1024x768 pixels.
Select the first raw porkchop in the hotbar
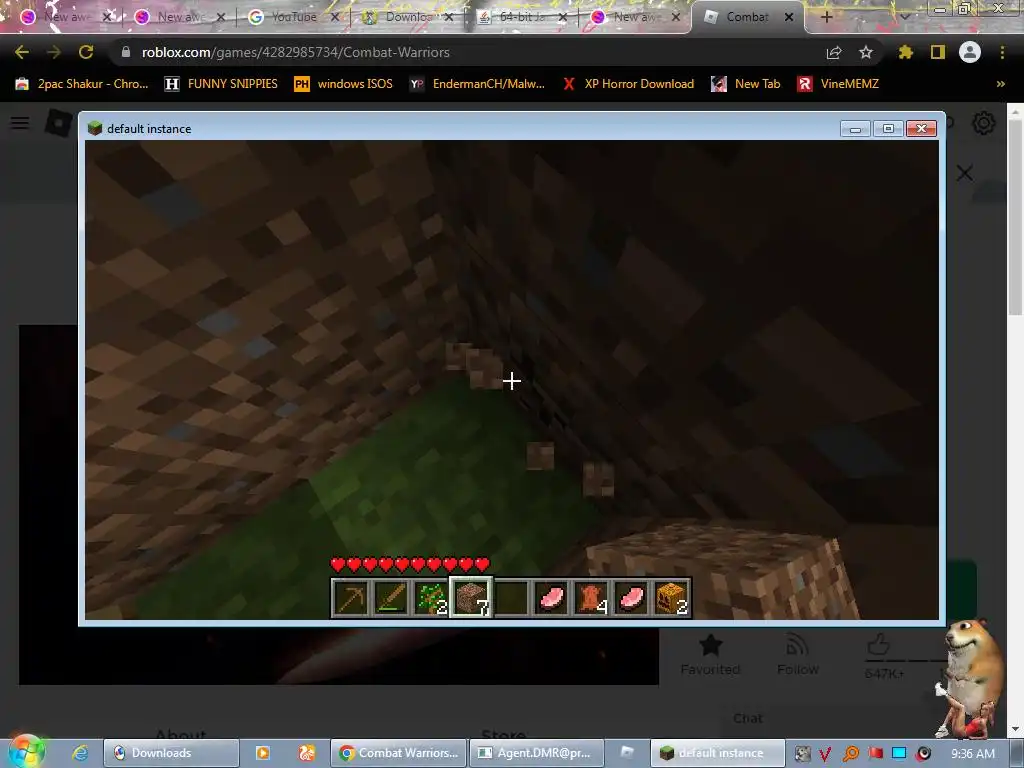[551, 598]
